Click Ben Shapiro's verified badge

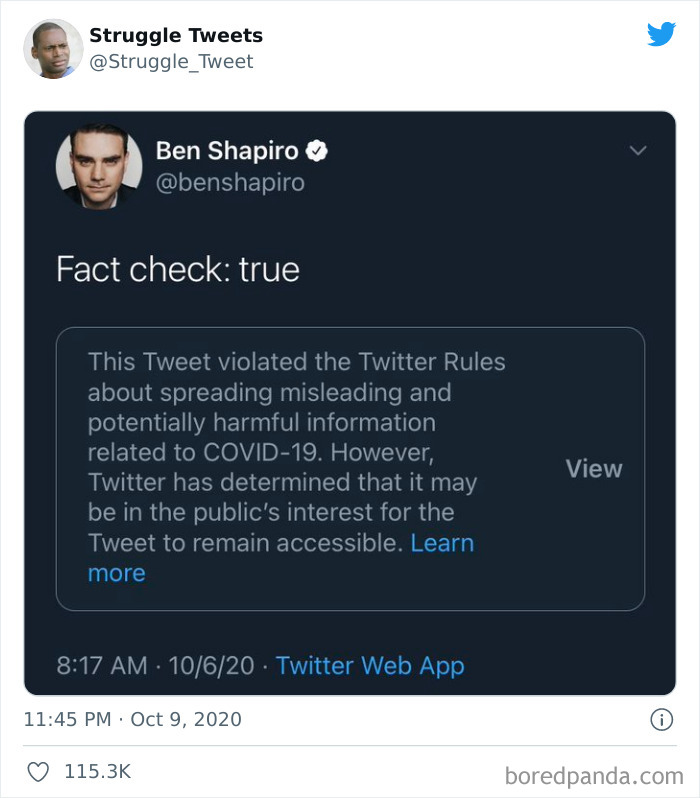pyautogui.click(x=317, y=151)
